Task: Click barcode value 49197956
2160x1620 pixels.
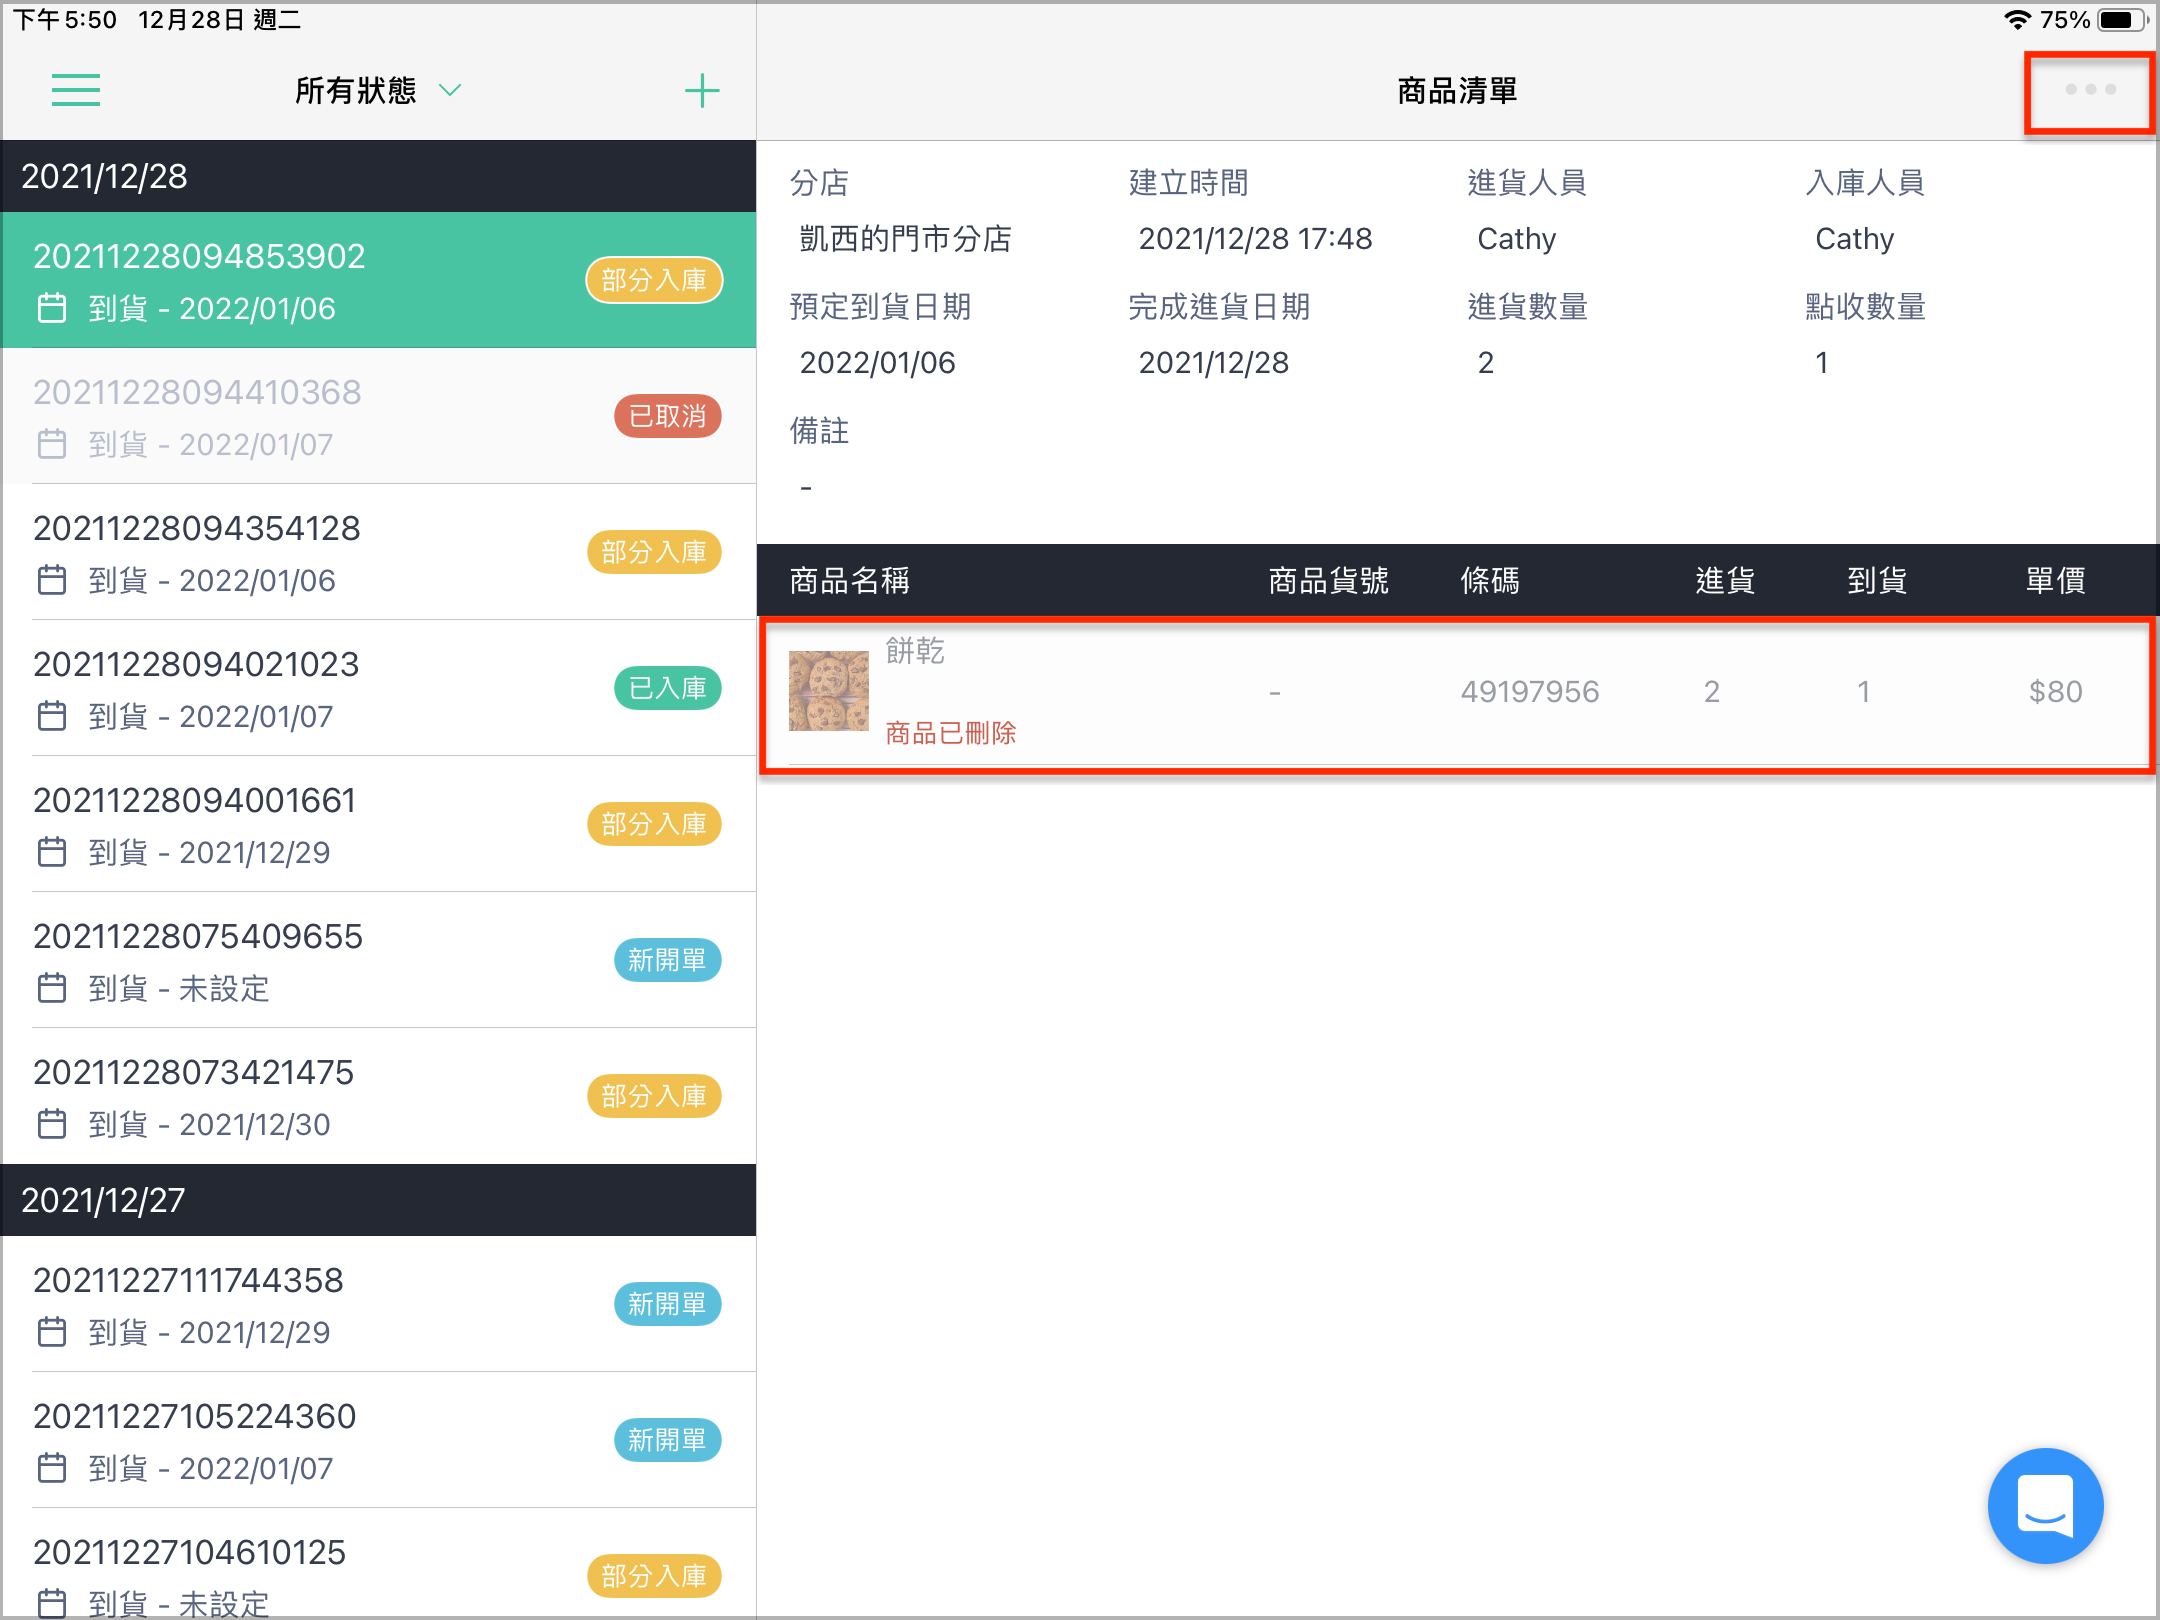Action: click(1530, 691)
